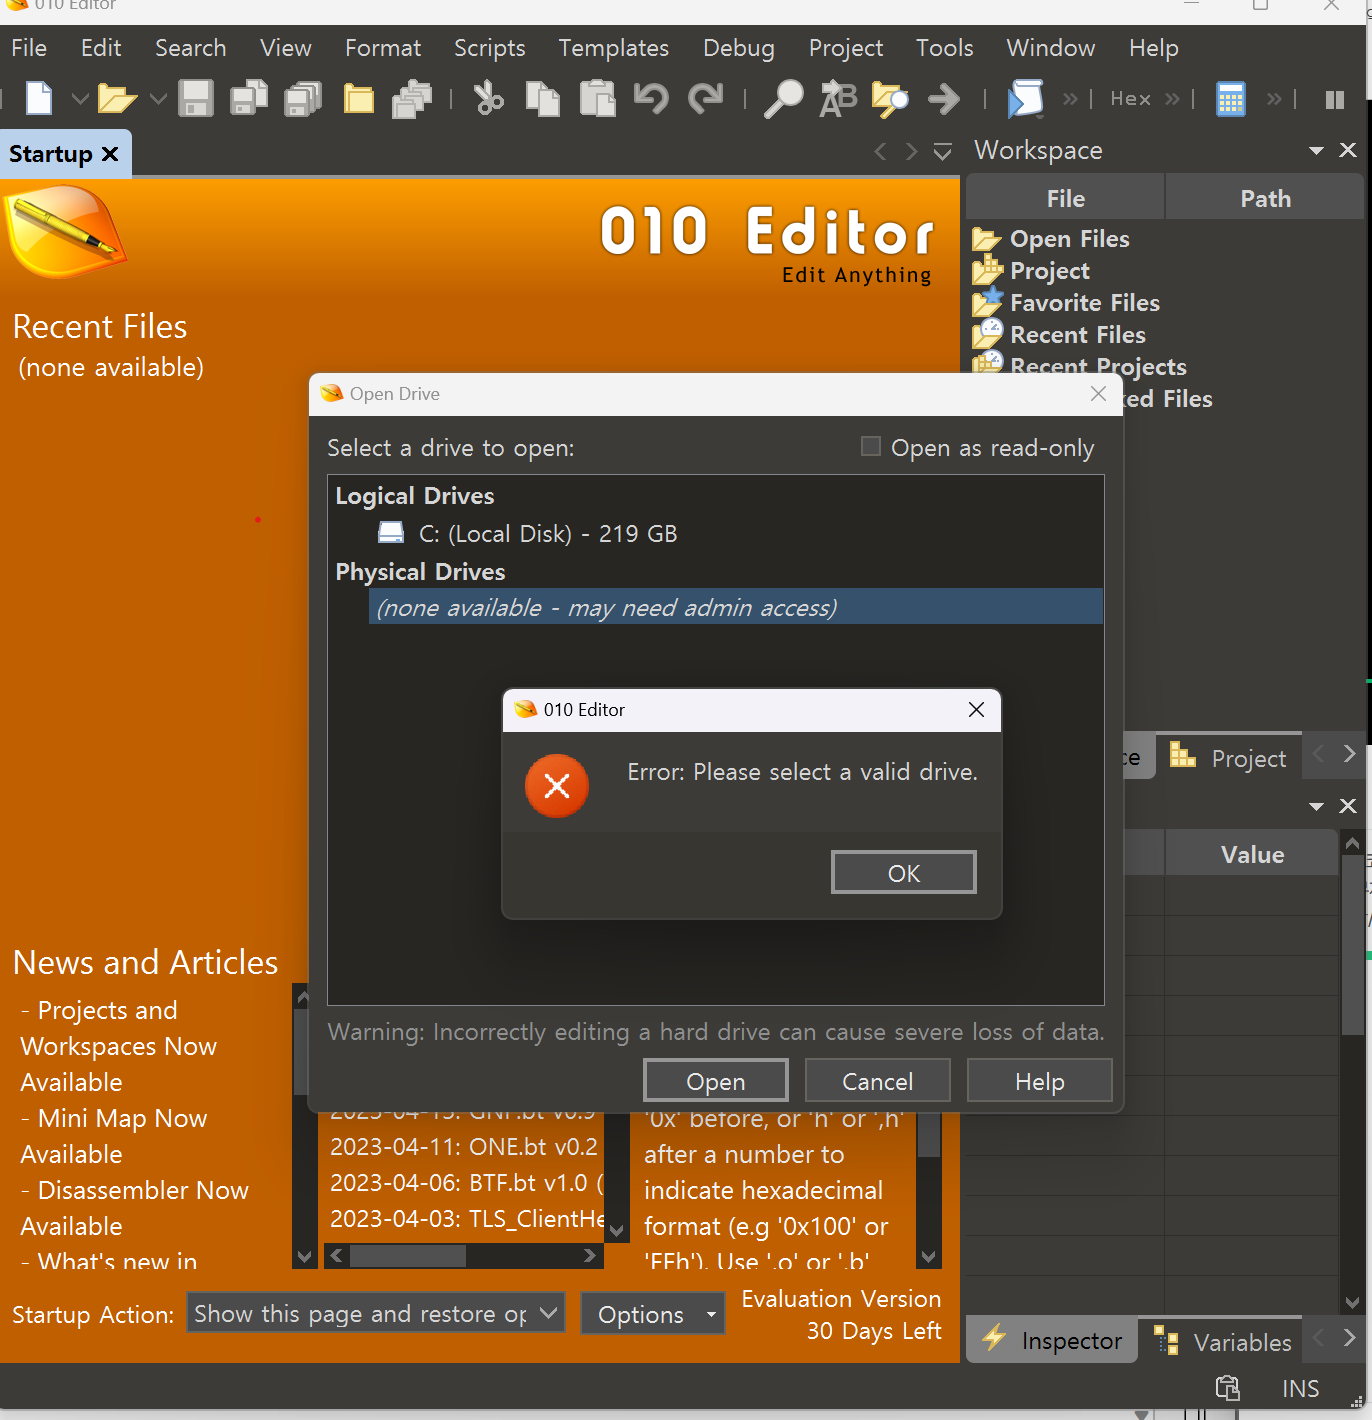Click the Copy toolbar icon
This screenshot has height=1420, width=1372.
(x=543, y=99)
